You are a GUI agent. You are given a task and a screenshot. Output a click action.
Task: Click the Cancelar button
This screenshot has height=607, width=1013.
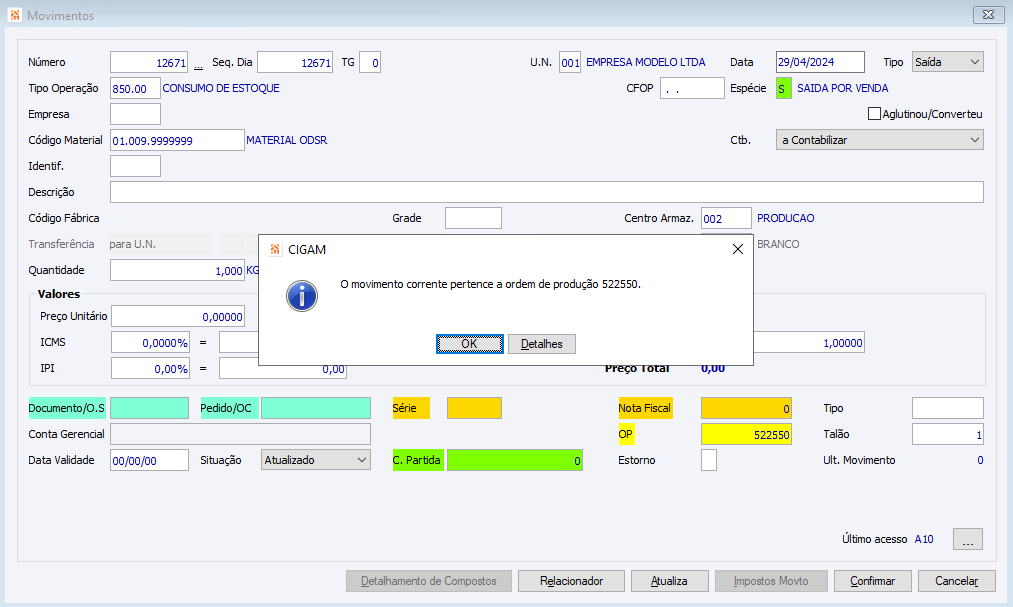[957, 581]
